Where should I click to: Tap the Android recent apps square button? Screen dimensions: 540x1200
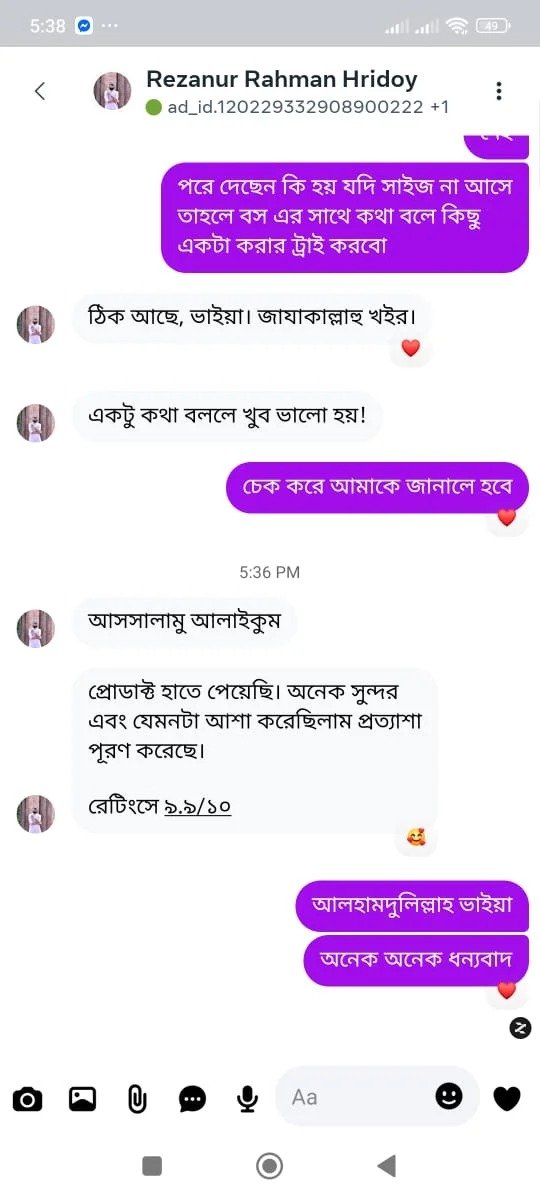point(152,1165)
